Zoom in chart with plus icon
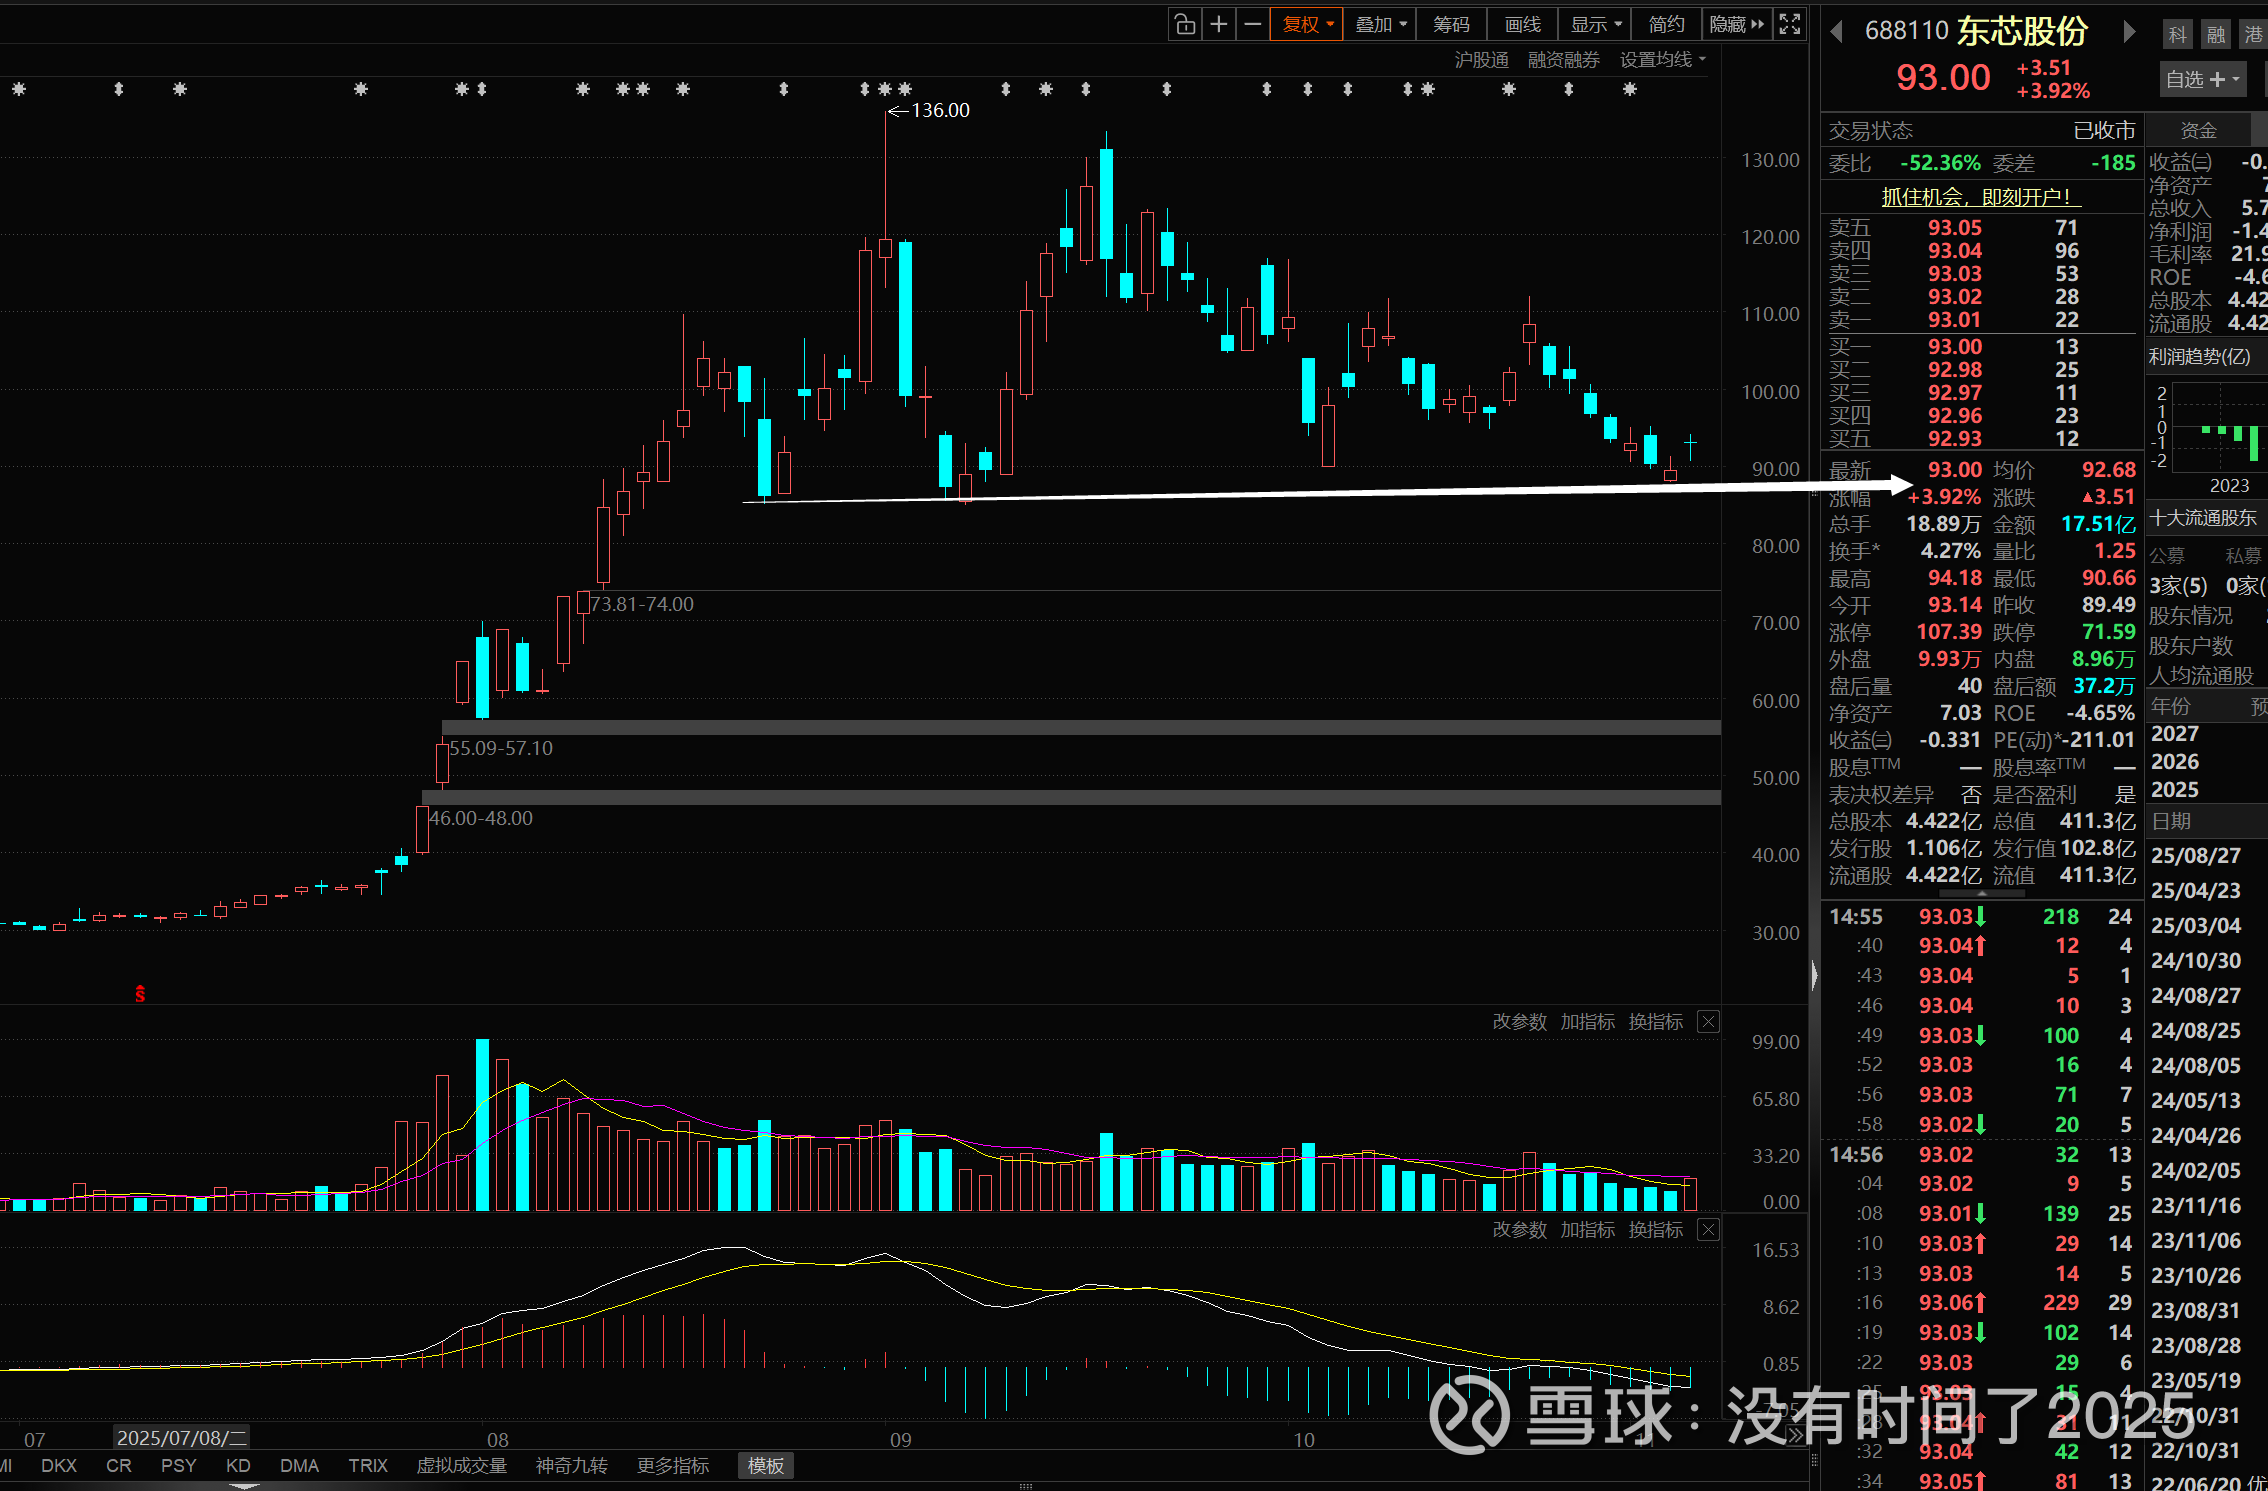2268x1491 pixels. point(1219,24)
